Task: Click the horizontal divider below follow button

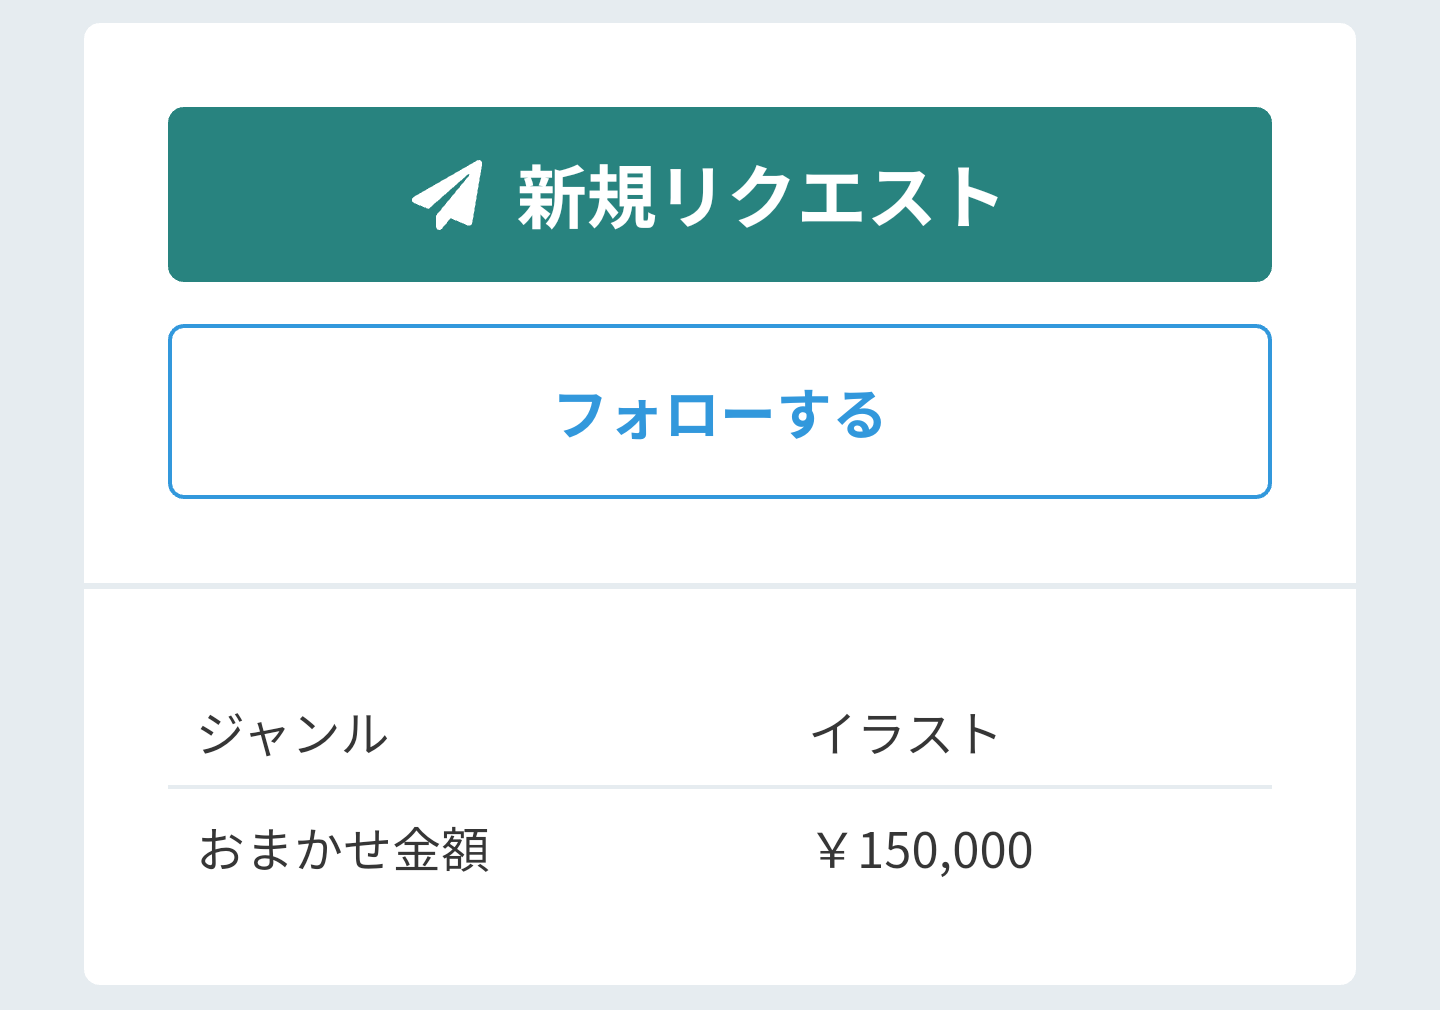Action: [720, 586]
